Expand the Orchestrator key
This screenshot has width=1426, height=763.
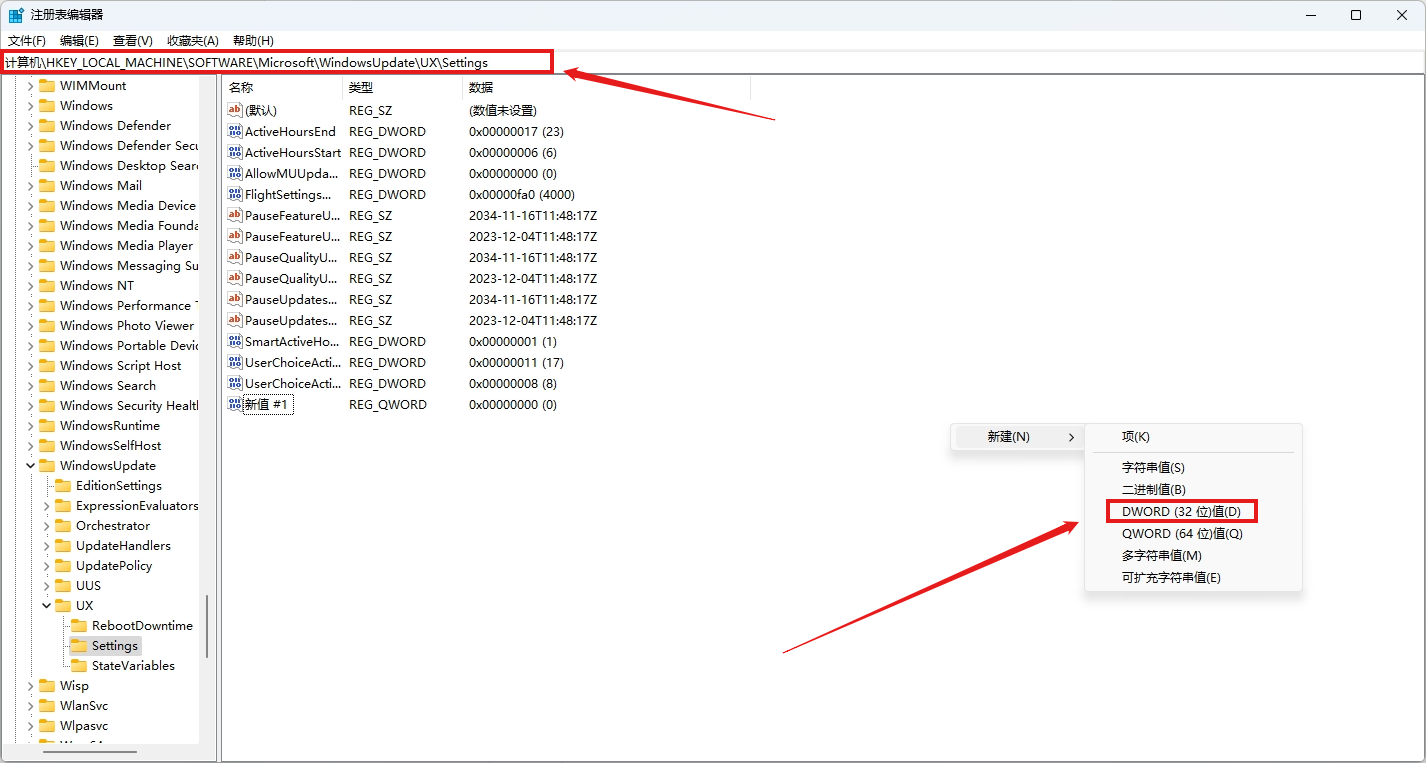[46, 526]
